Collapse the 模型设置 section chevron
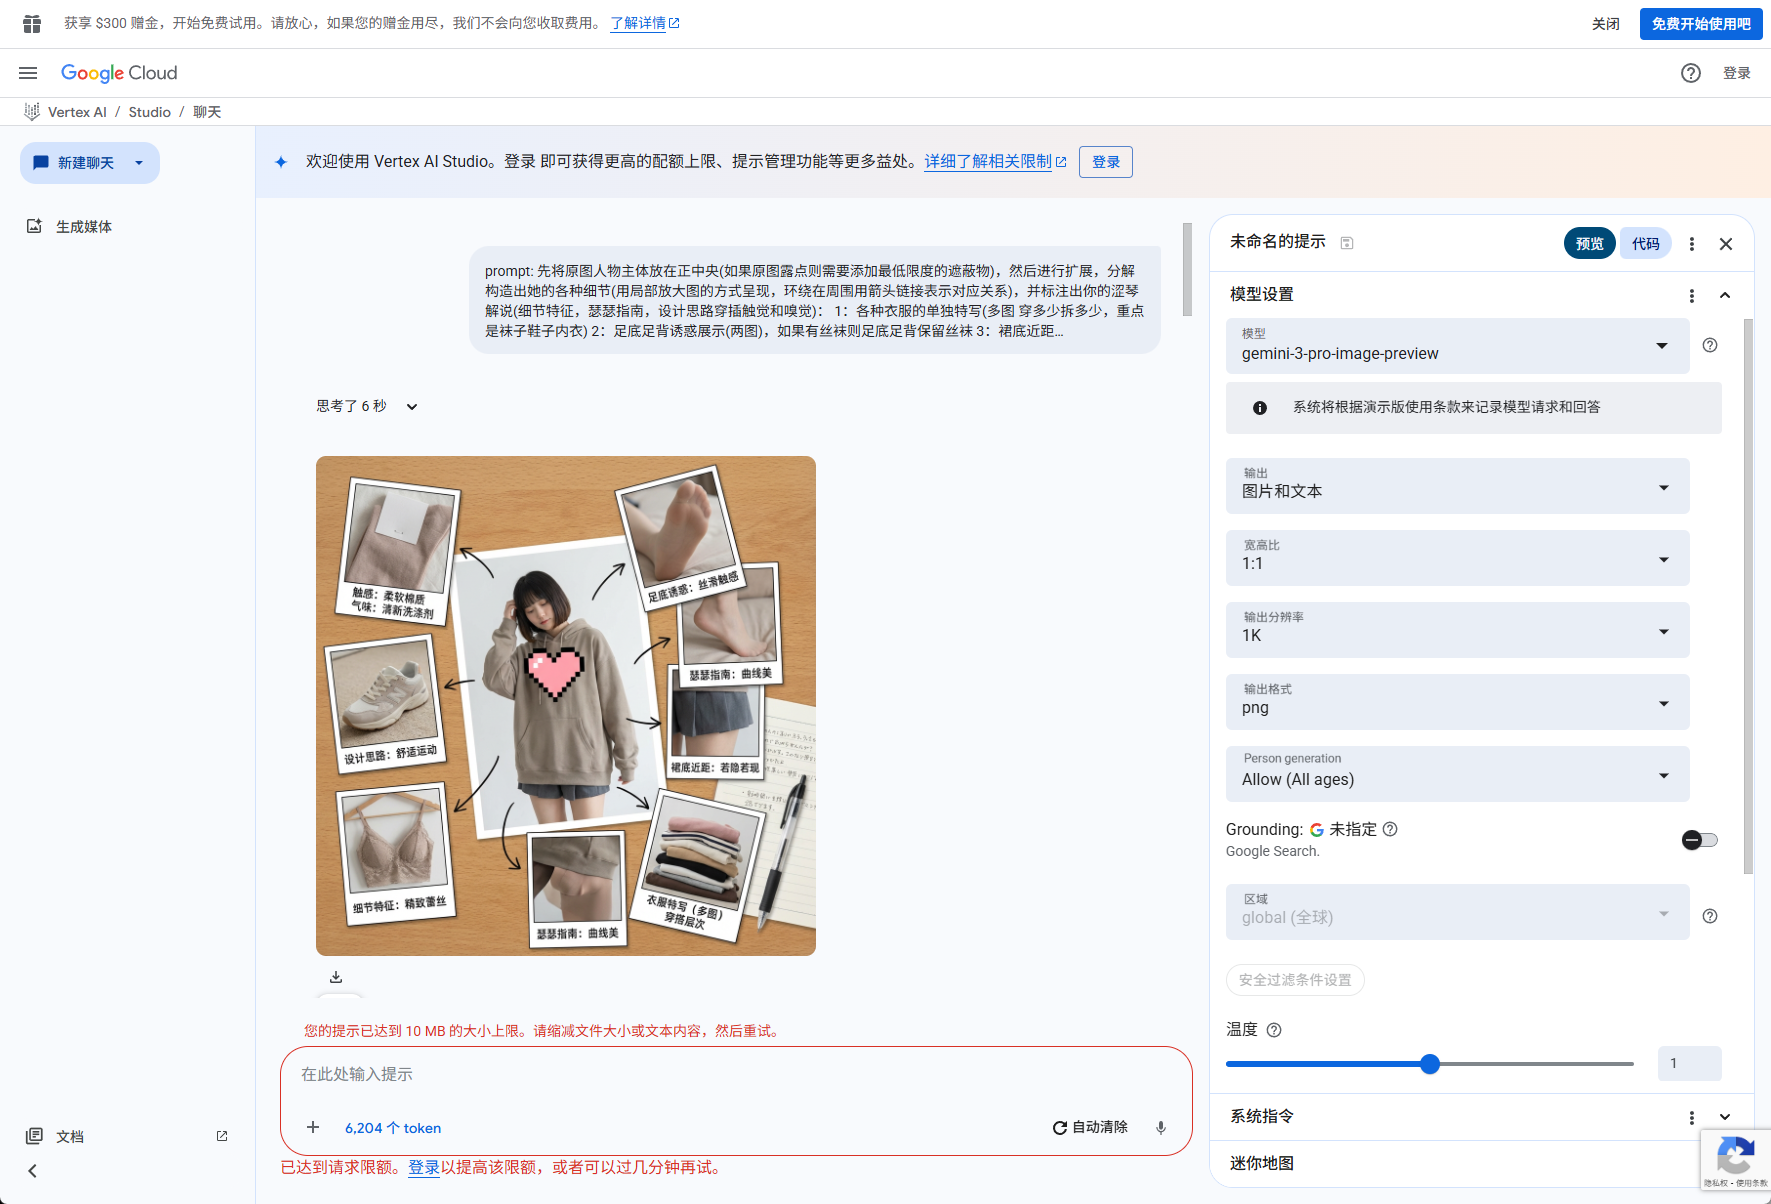The image size is (1771, 1204). click(1725, 295)
